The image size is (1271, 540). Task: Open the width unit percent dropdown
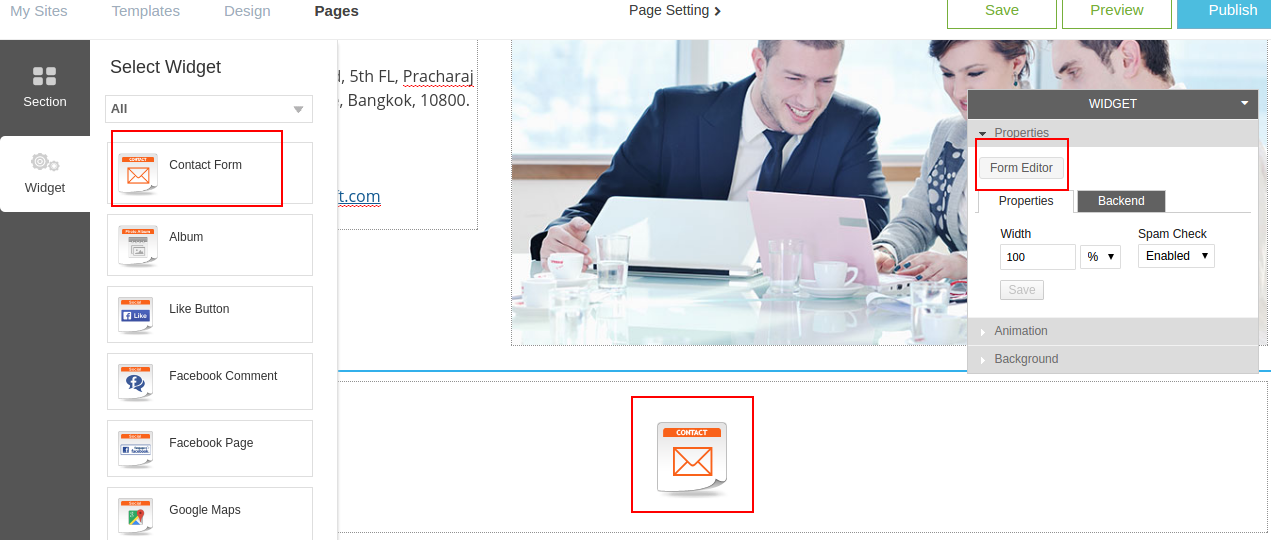click(1100, 257)
